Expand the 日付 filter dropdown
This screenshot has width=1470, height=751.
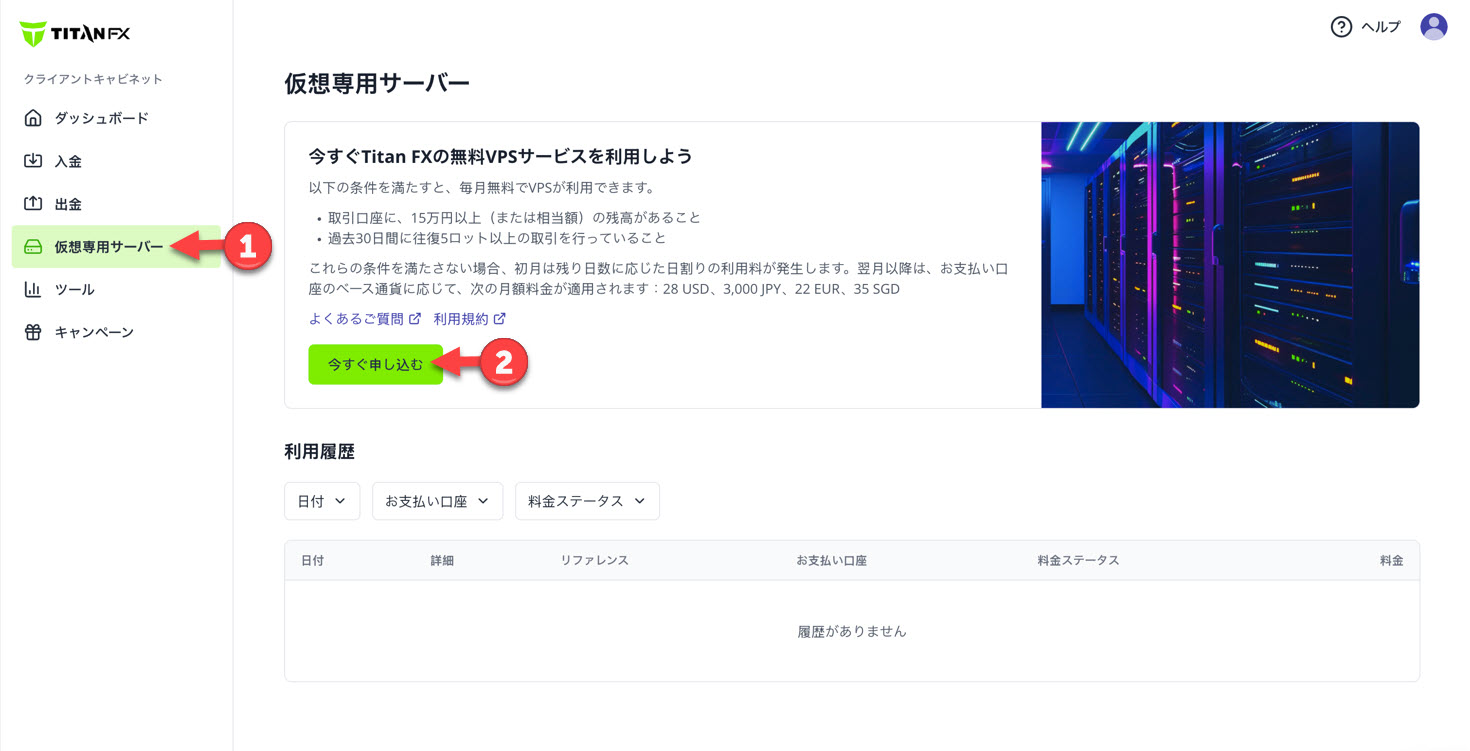pos(322,501)
